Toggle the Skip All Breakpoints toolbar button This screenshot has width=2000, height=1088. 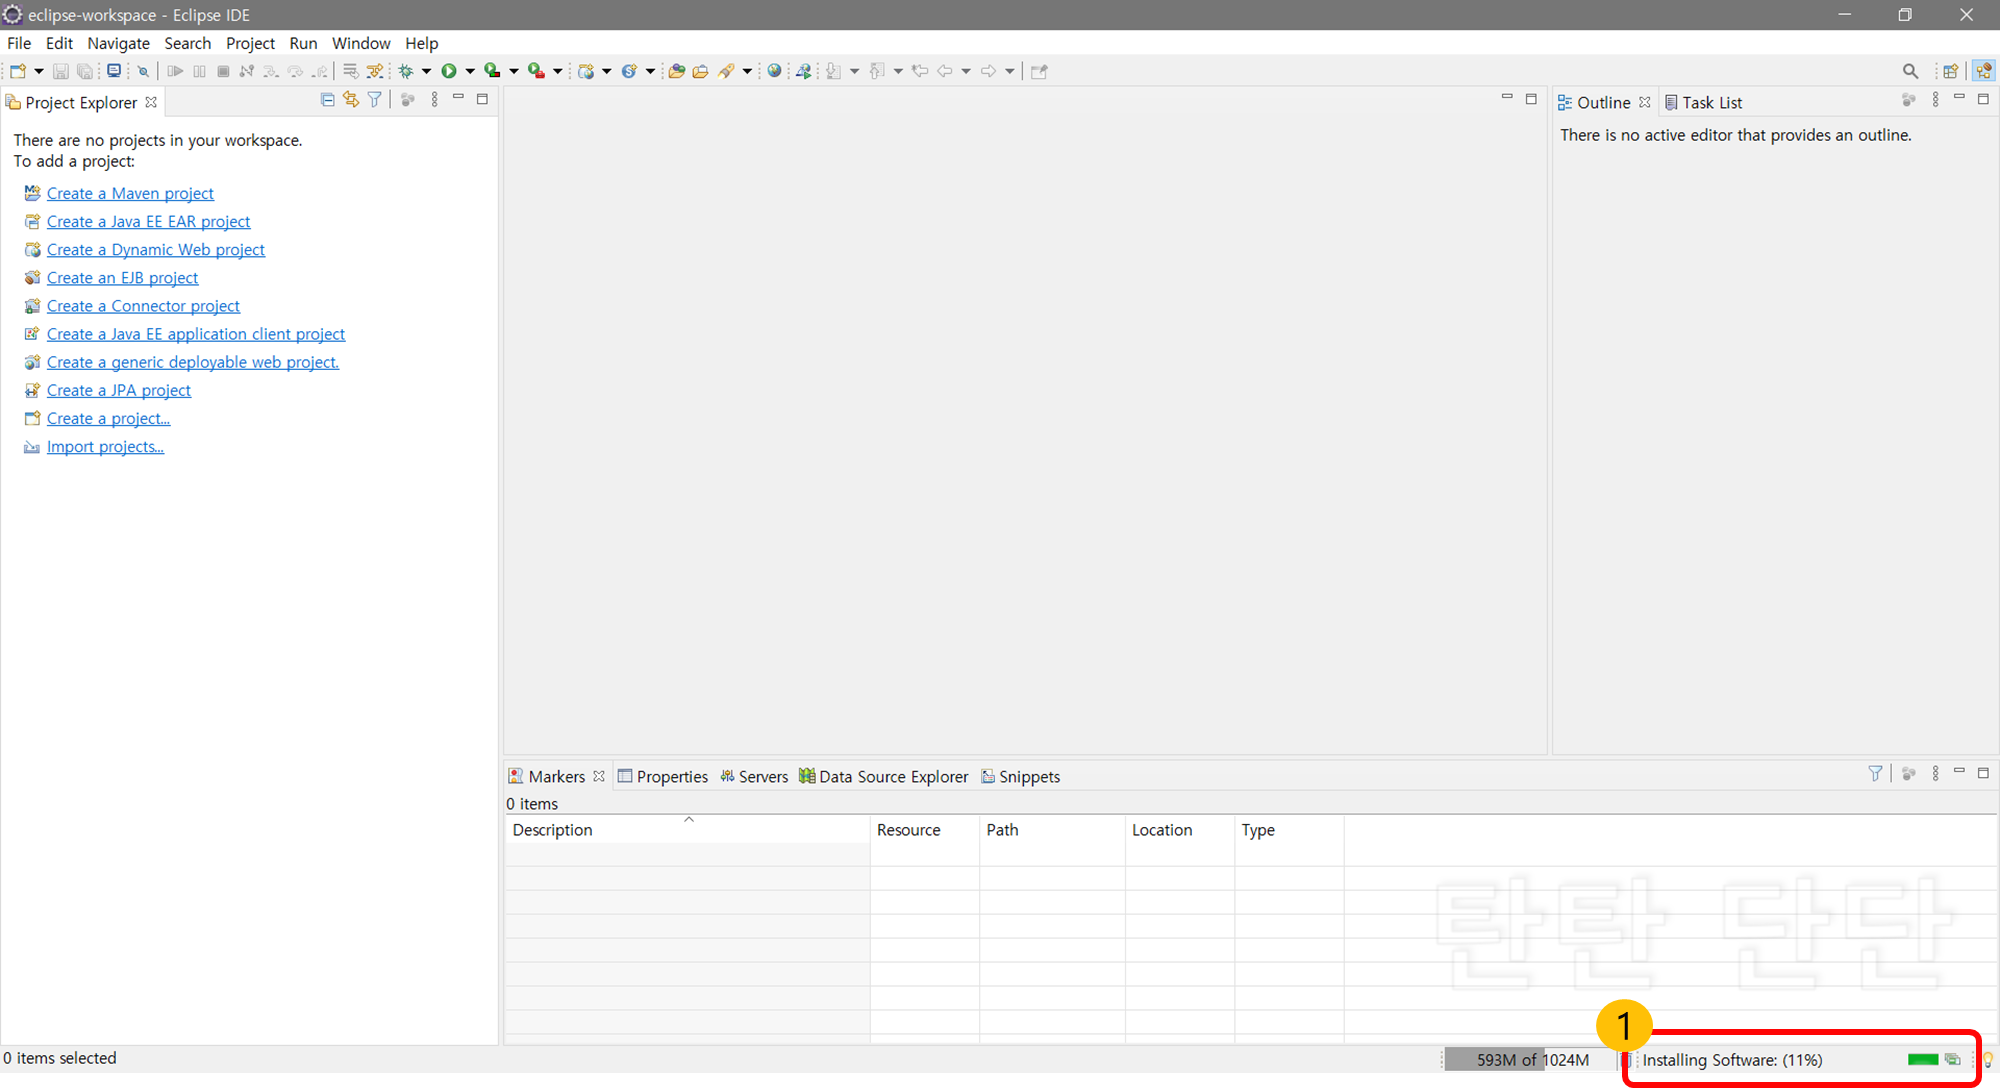(x=143, y=71)
